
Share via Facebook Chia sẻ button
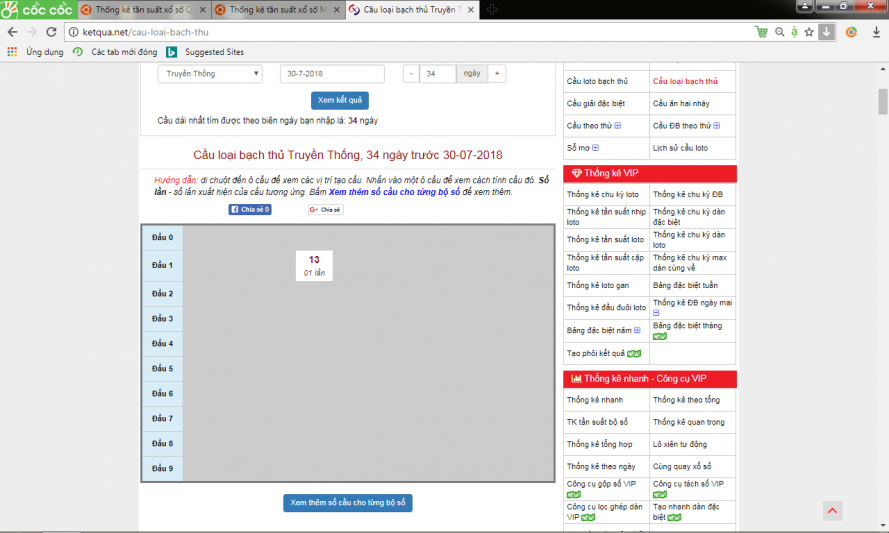pyautogui.click(x=249, y=210)
